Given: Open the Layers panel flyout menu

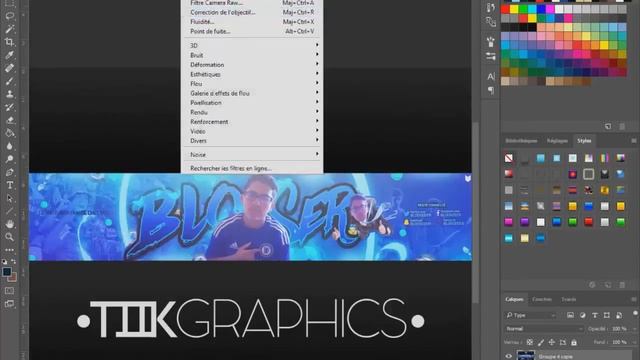Looking at the screenshot, I should click(634, 299).
